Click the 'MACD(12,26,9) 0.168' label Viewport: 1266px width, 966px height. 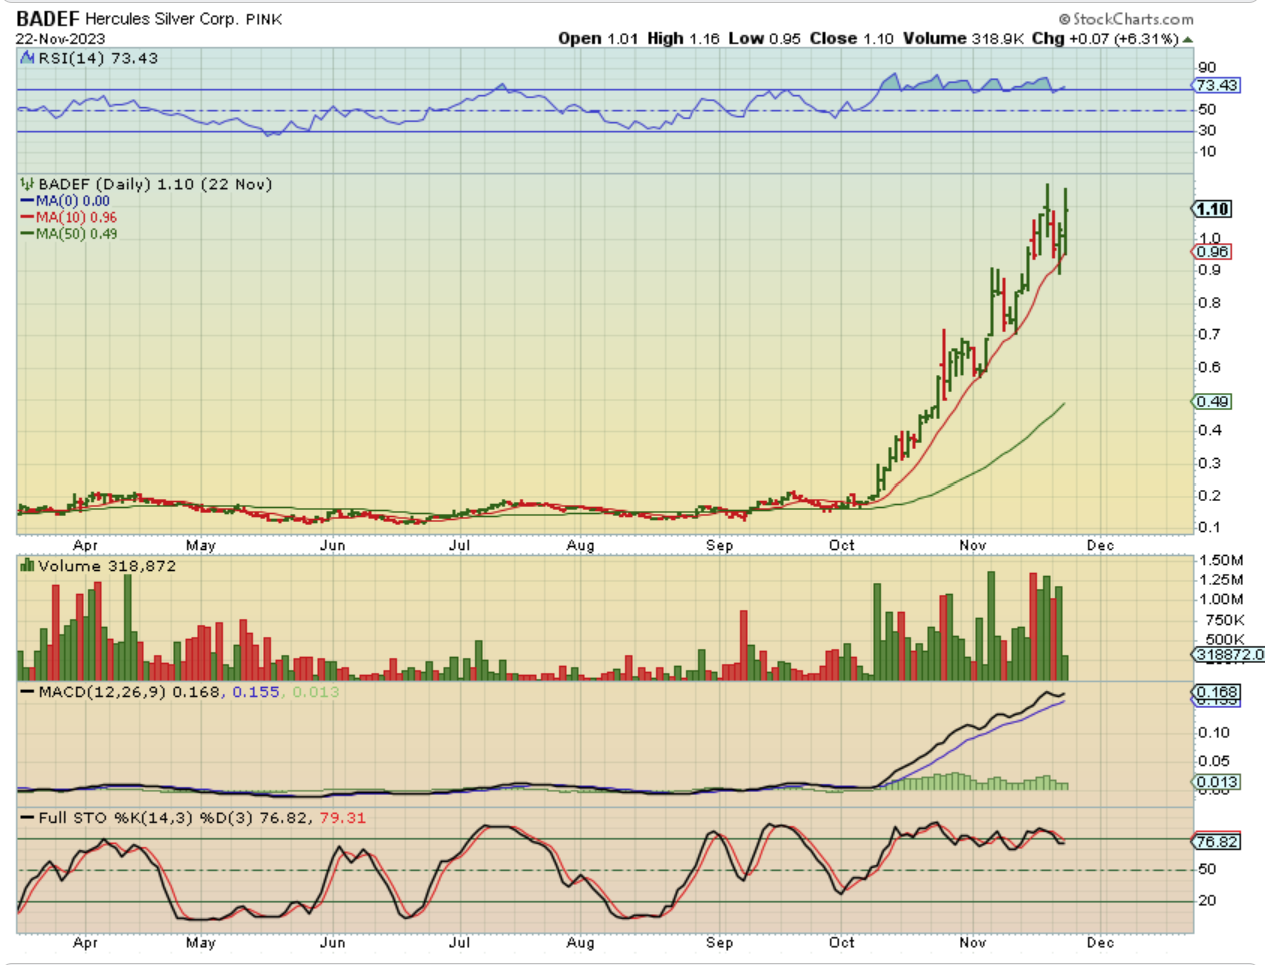click(x=131, y=692)
